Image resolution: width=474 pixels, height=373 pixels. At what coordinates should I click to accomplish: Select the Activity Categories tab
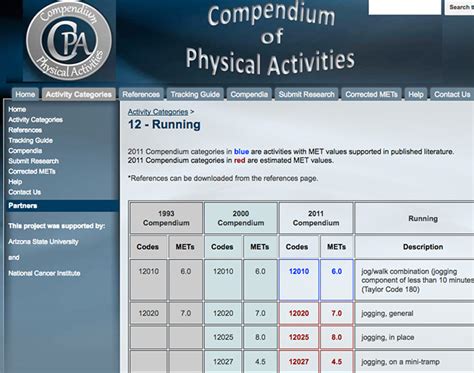coord(79,94)
